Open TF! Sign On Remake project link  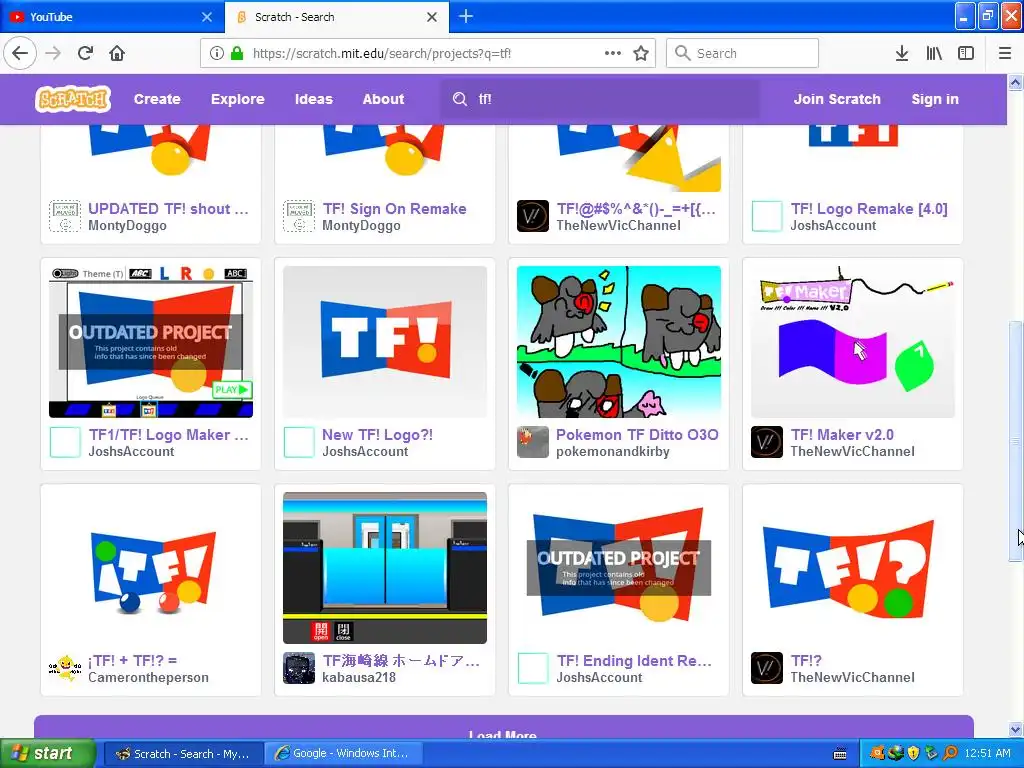point(394,209)
